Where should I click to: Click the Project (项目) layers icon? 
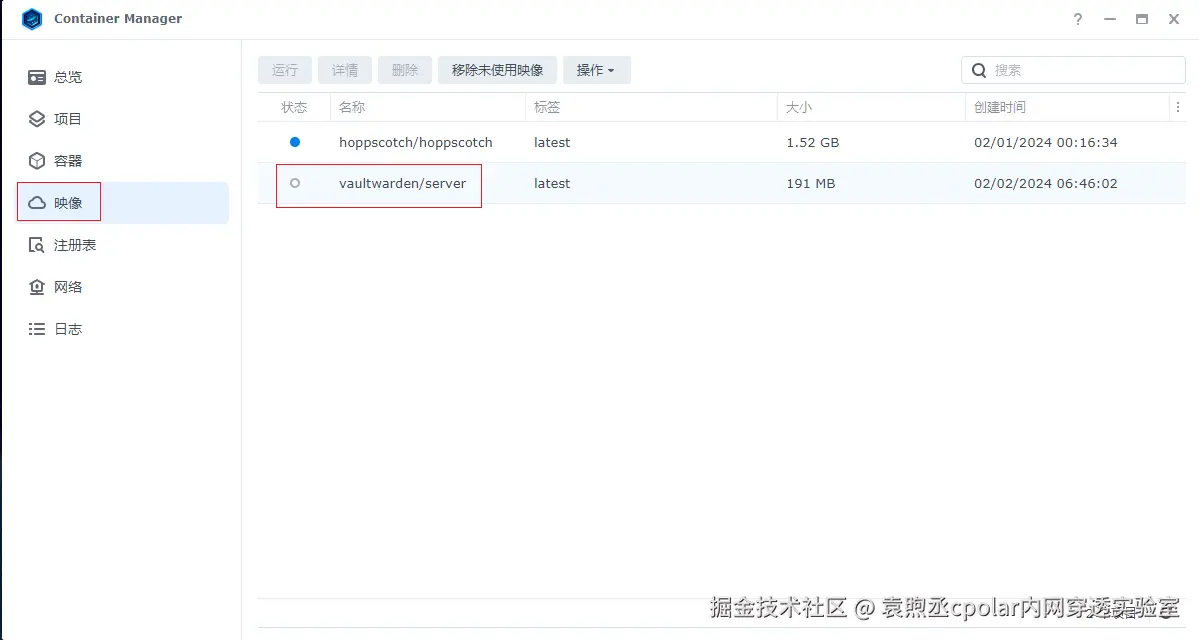coord(37,119)
